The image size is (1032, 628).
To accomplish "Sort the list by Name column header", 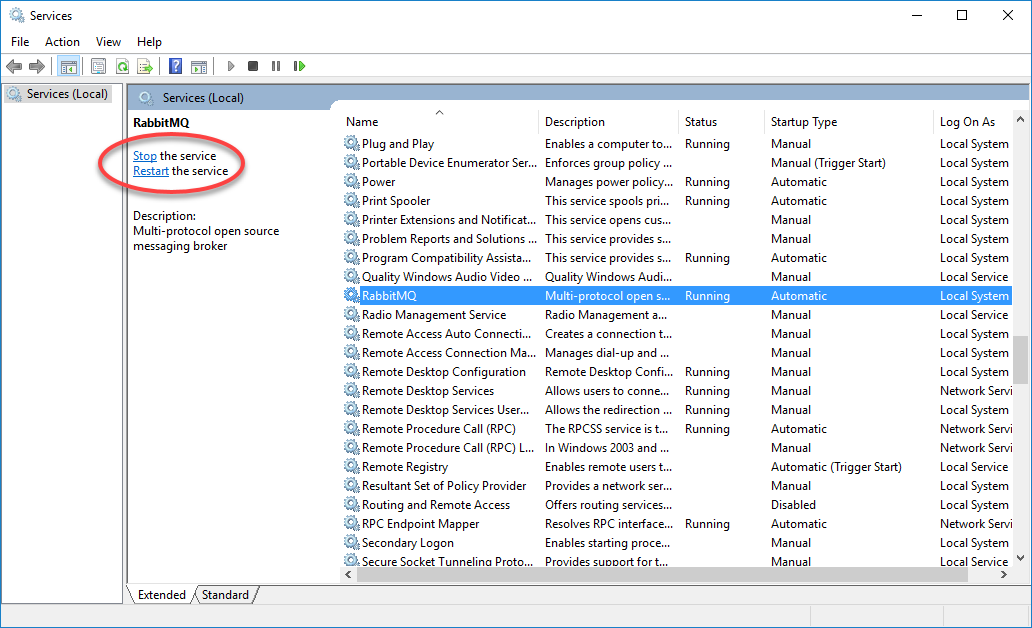I will coord(362,122).
